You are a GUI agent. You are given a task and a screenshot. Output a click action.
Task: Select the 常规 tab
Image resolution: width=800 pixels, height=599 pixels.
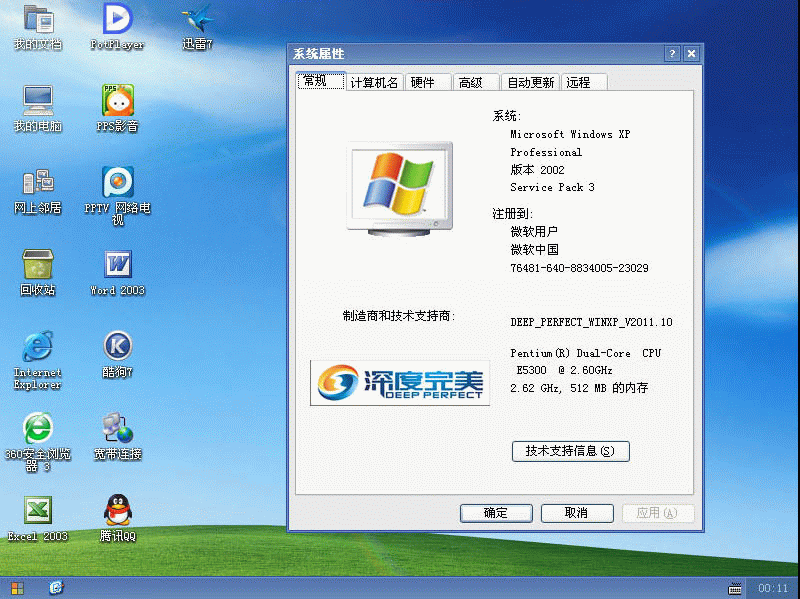(x=321, y=81)
